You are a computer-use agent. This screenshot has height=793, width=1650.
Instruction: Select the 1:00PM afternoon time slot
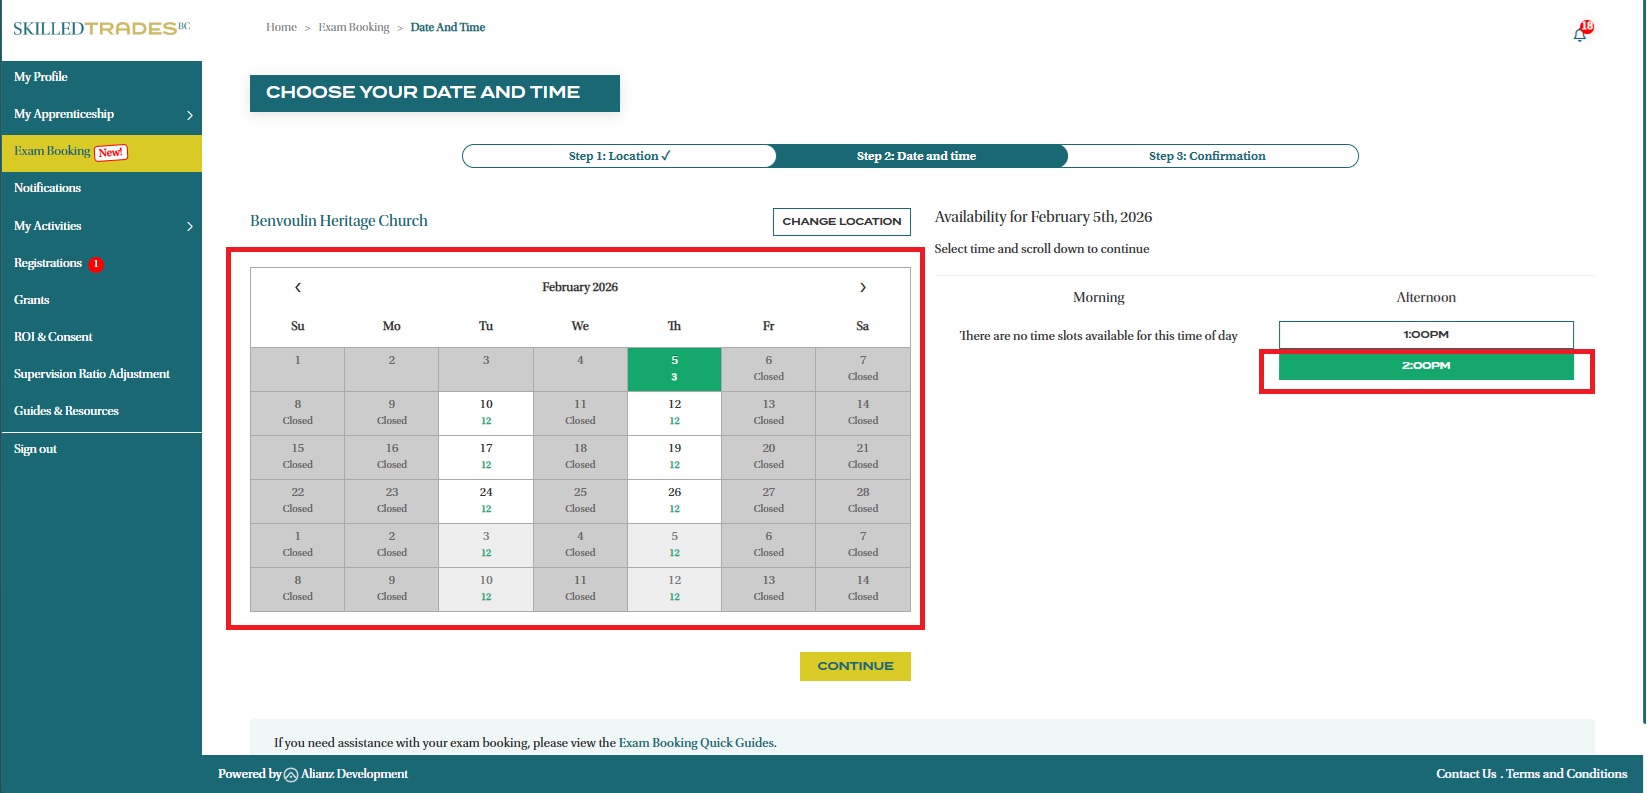1425,335
